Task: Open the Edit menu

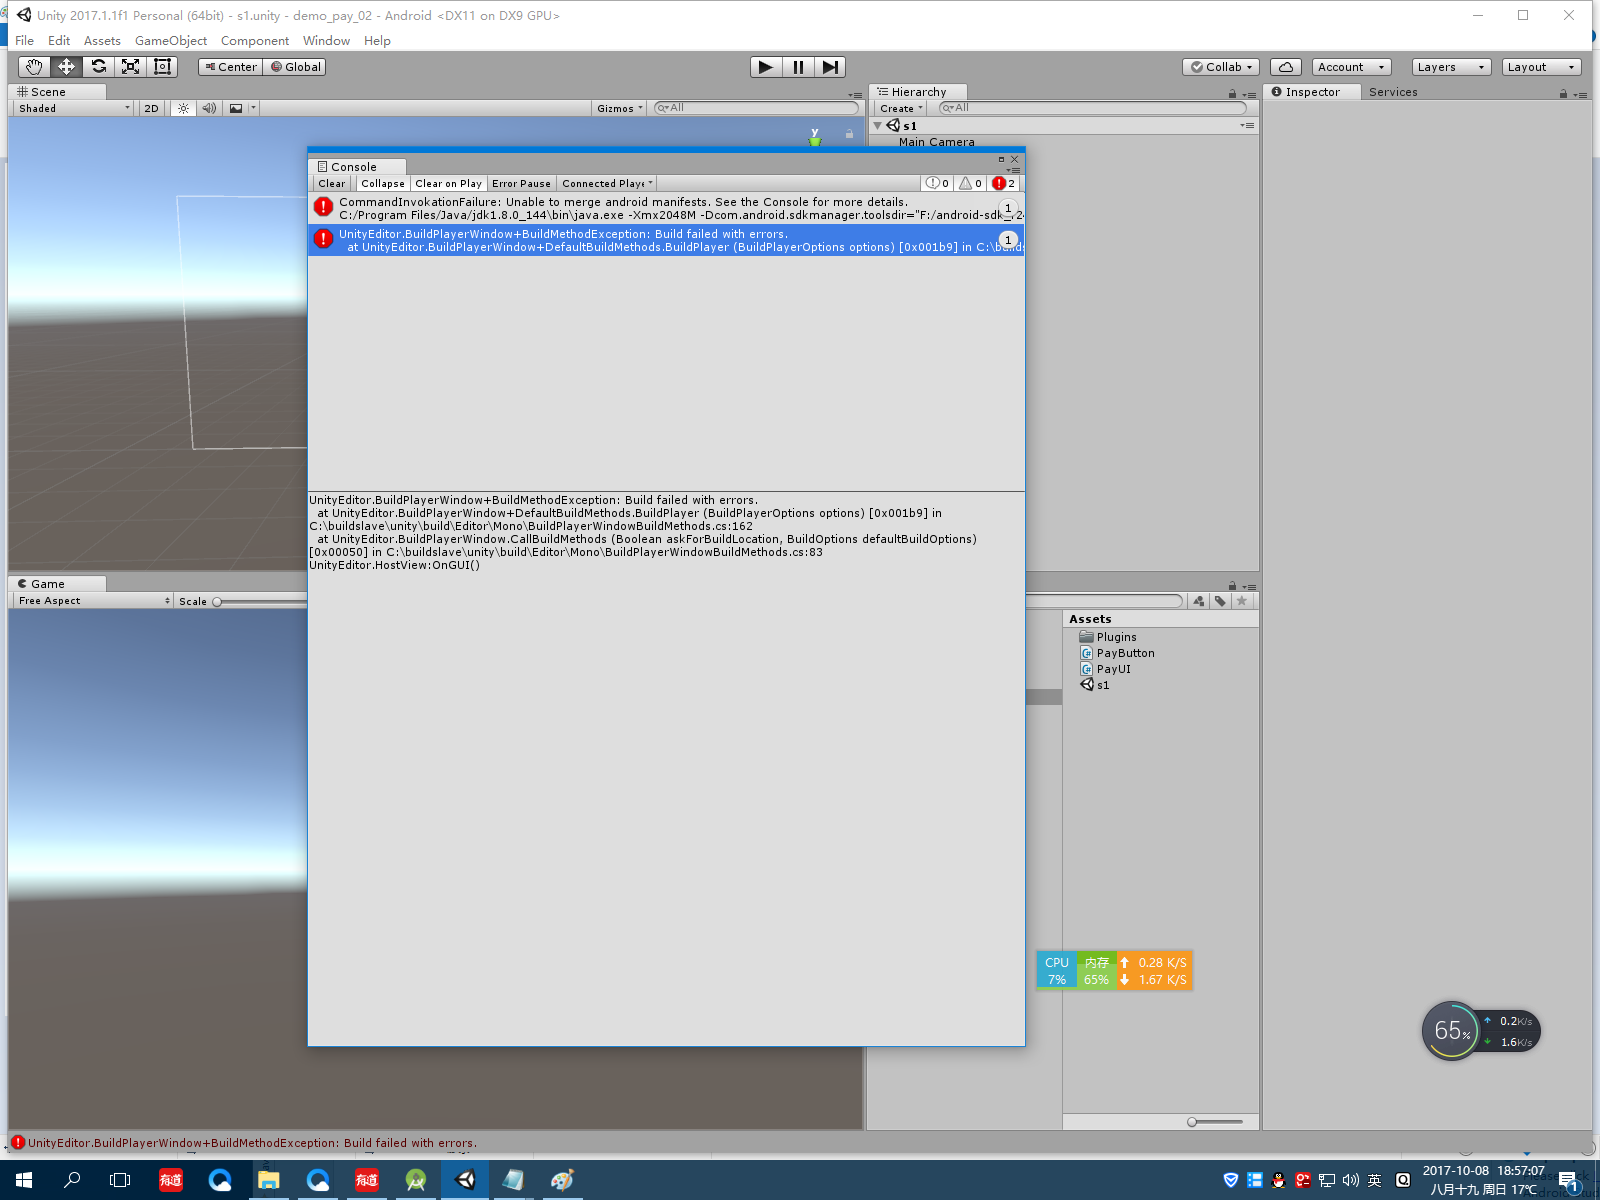Action: click(x=59, y=41)
